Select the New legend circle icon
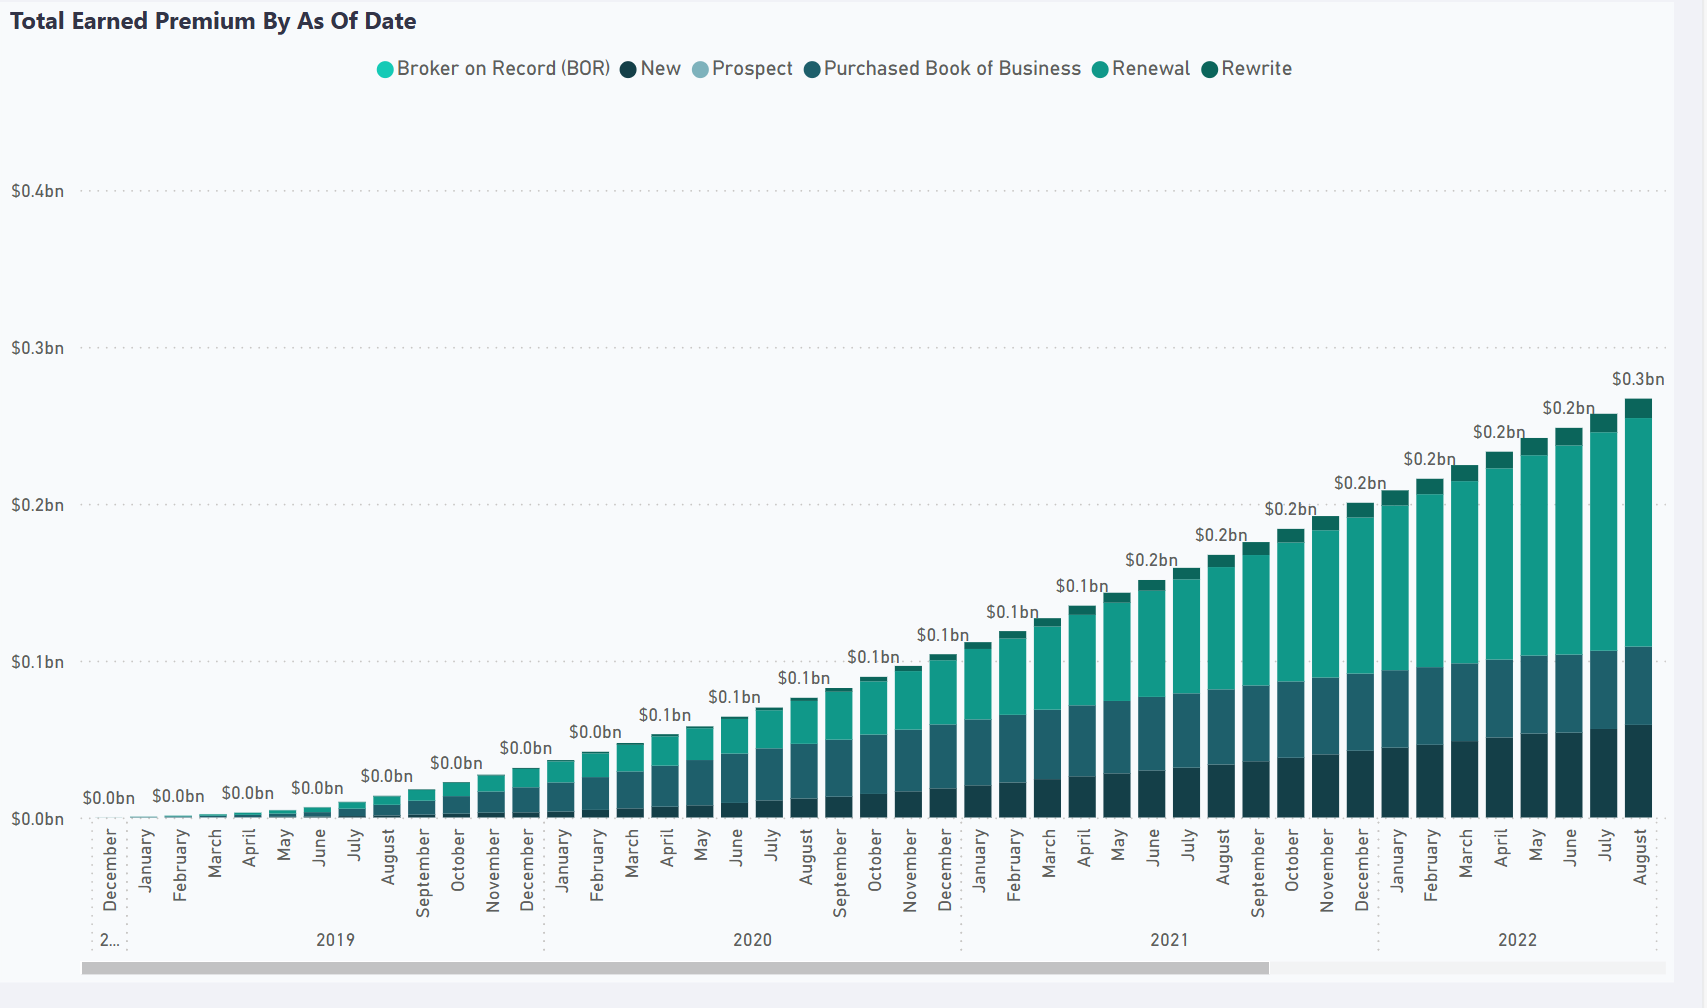 (628, 70)
